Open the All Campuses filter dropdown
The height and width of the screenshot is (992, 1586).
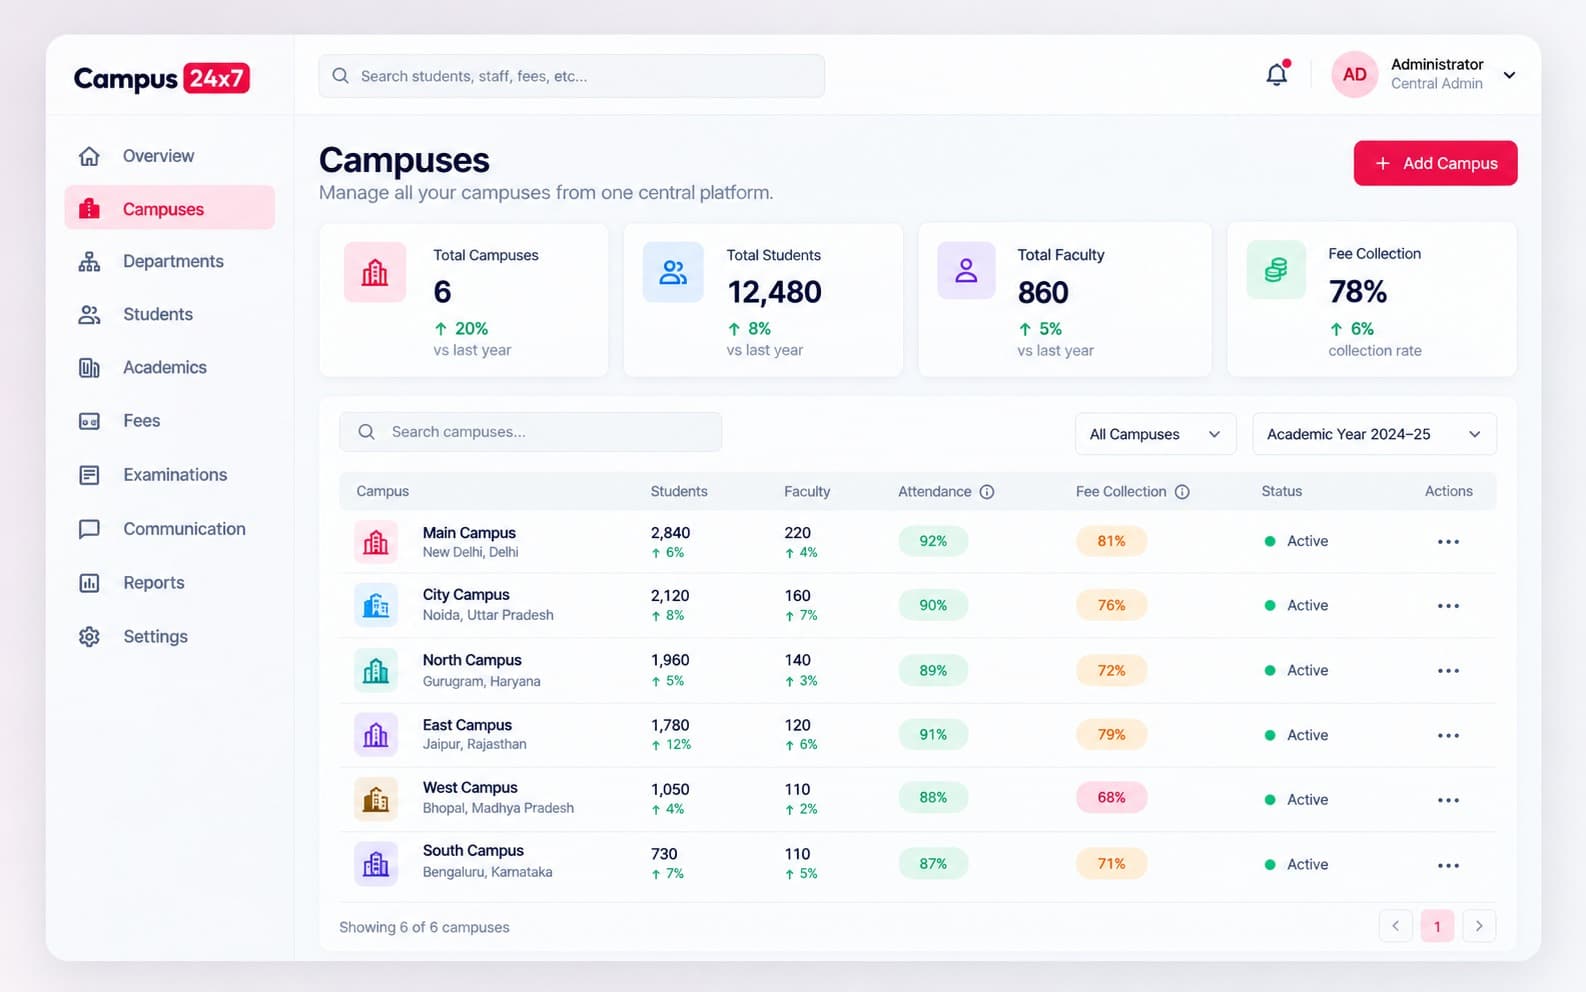1156,434
